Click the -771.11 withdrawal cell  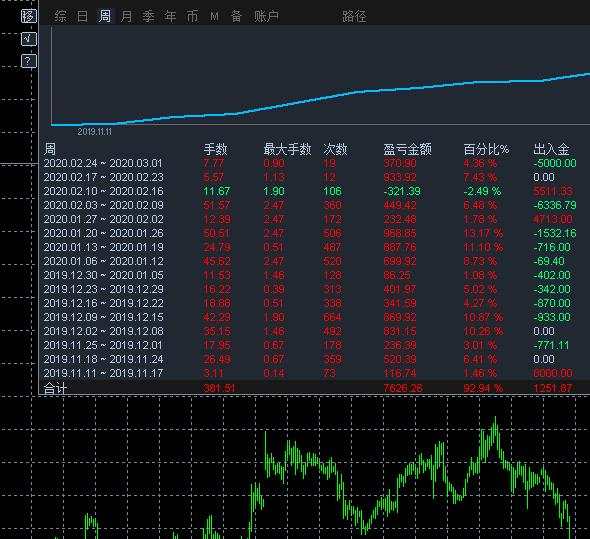[x=552, y=345]
